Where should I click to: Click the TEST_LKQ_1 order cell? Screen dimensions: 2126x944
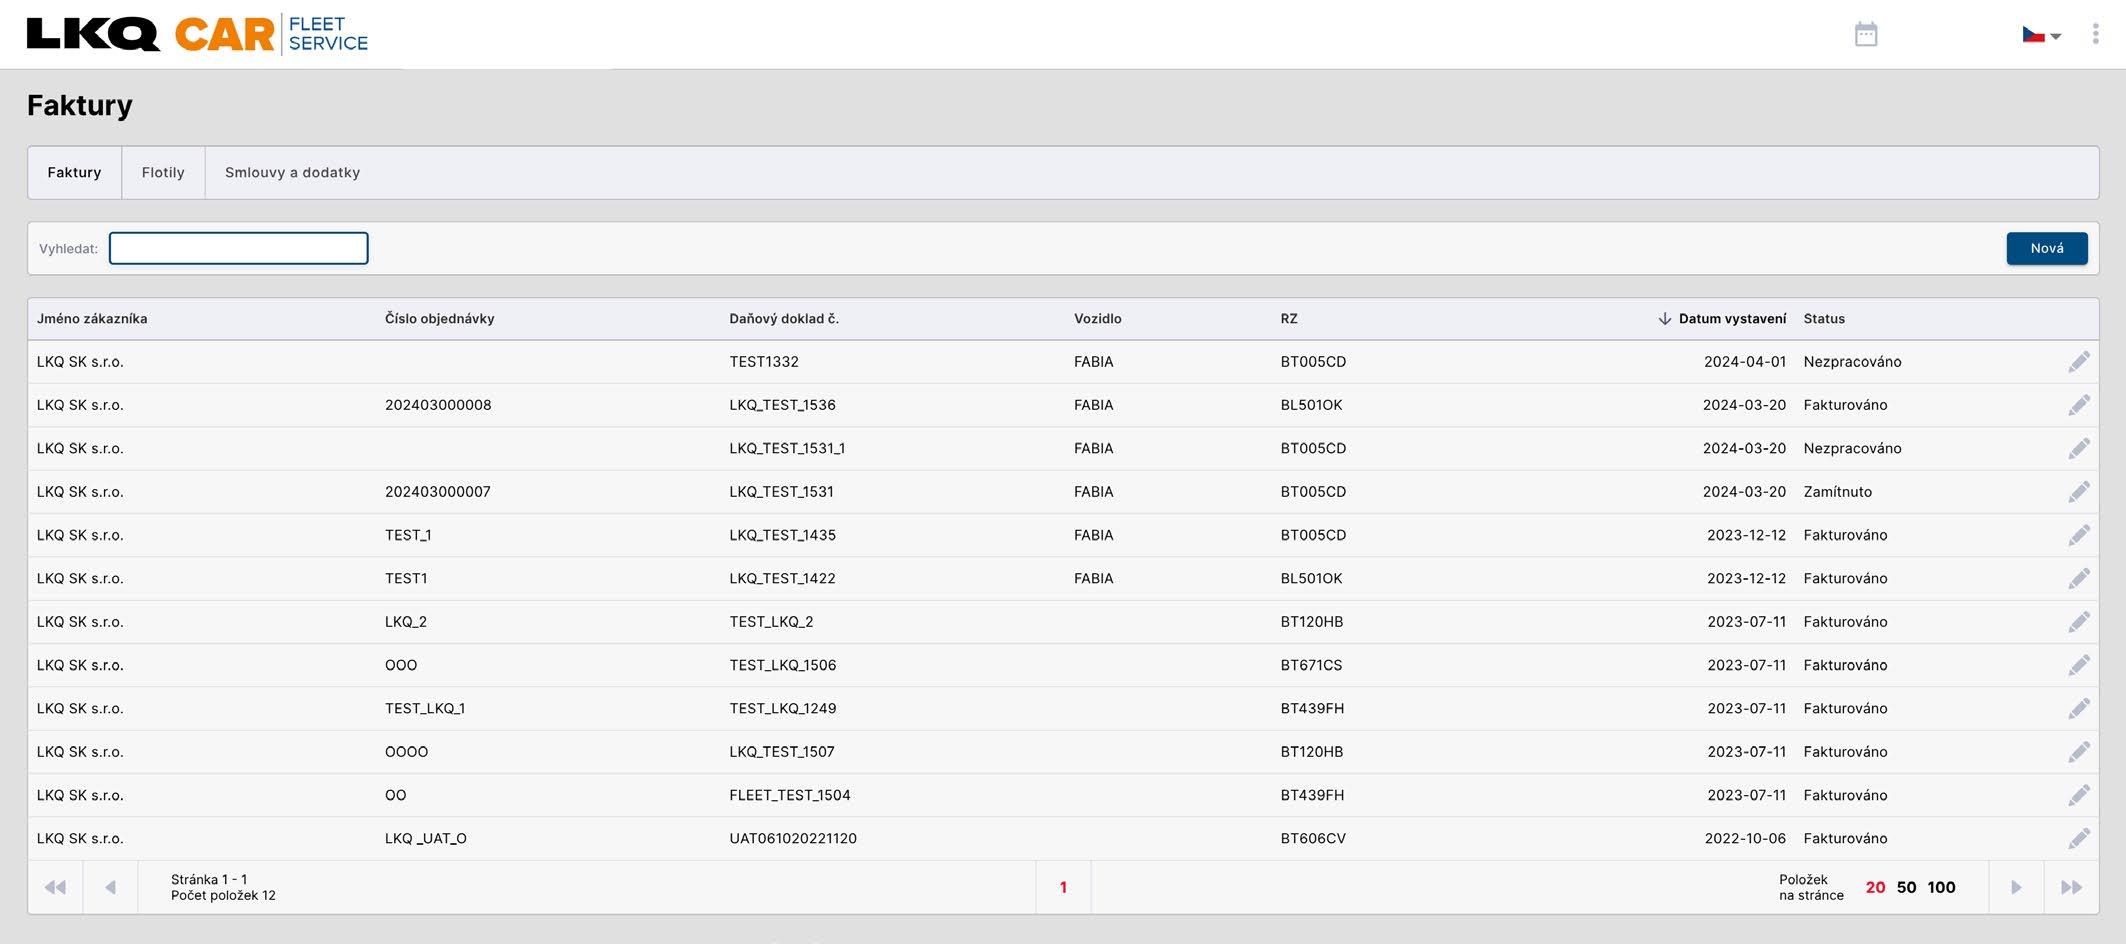tap(425, 708)
